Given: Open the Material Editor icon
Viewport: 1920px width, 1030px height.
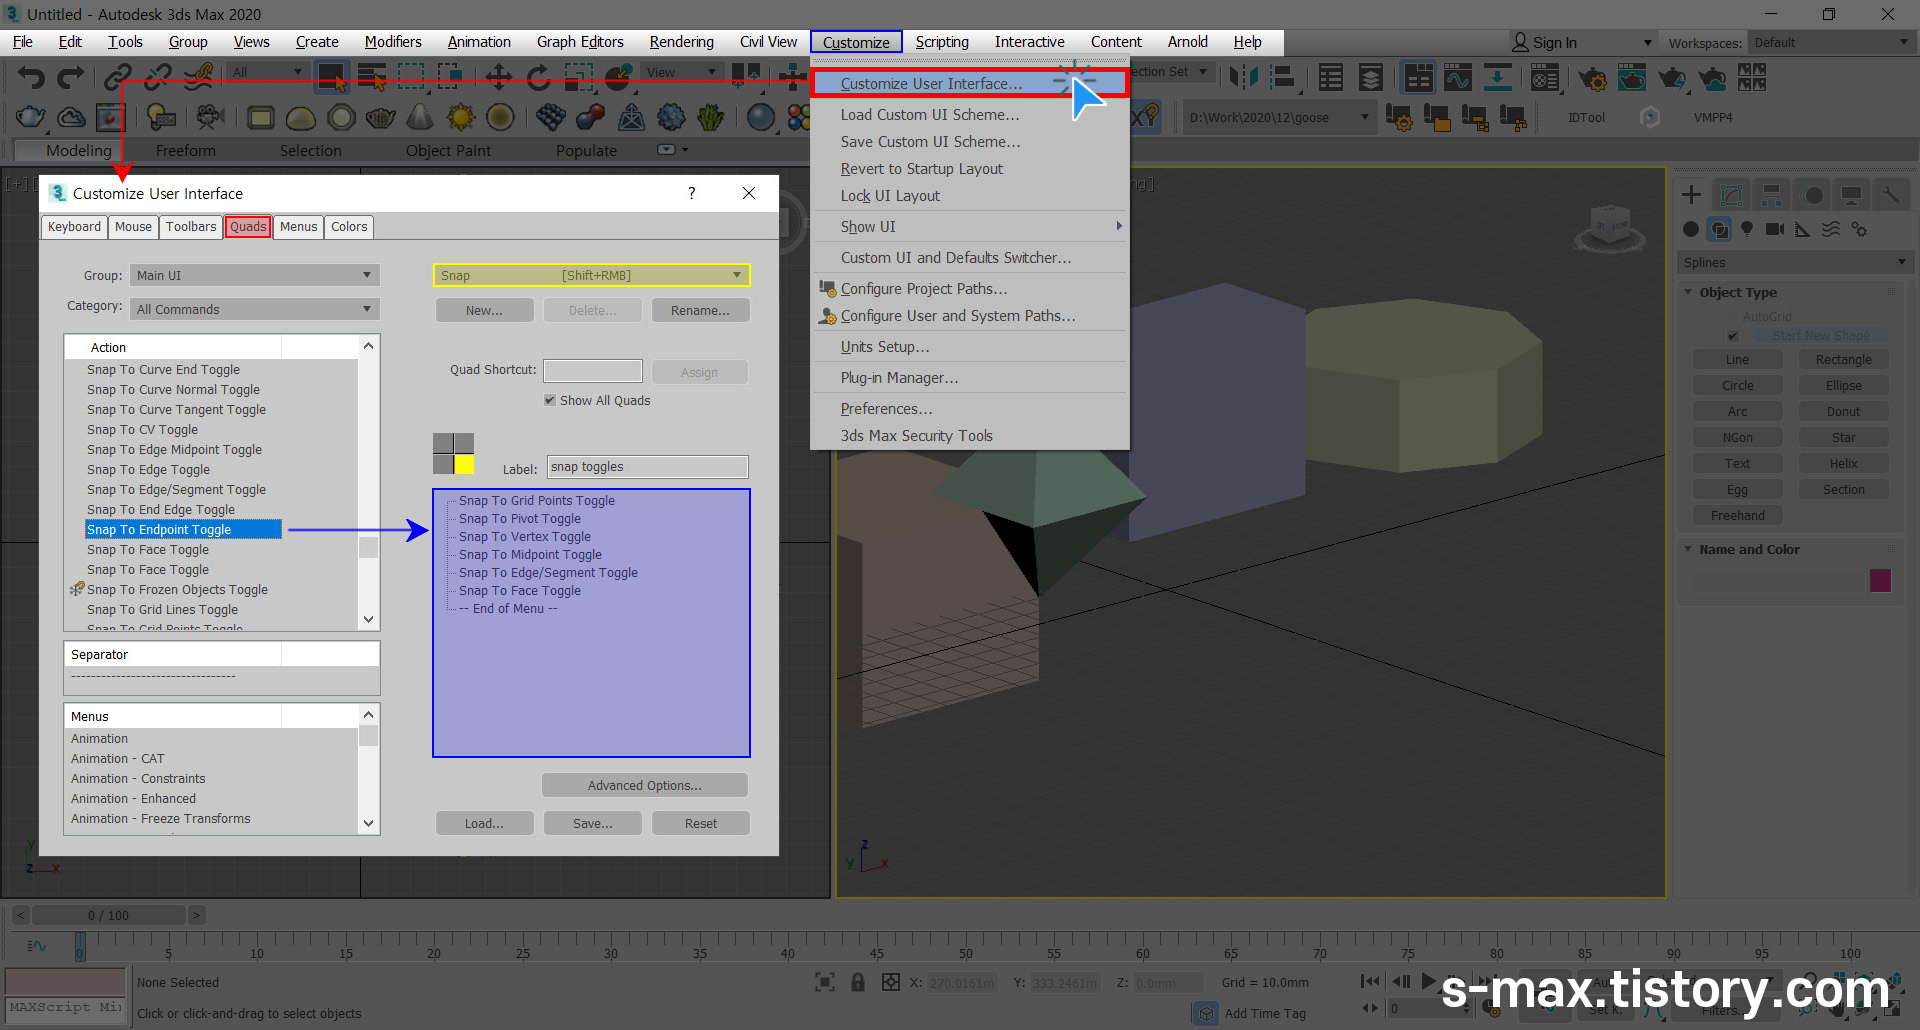Looking at the screenshot, I should (x=1545, y=77).
